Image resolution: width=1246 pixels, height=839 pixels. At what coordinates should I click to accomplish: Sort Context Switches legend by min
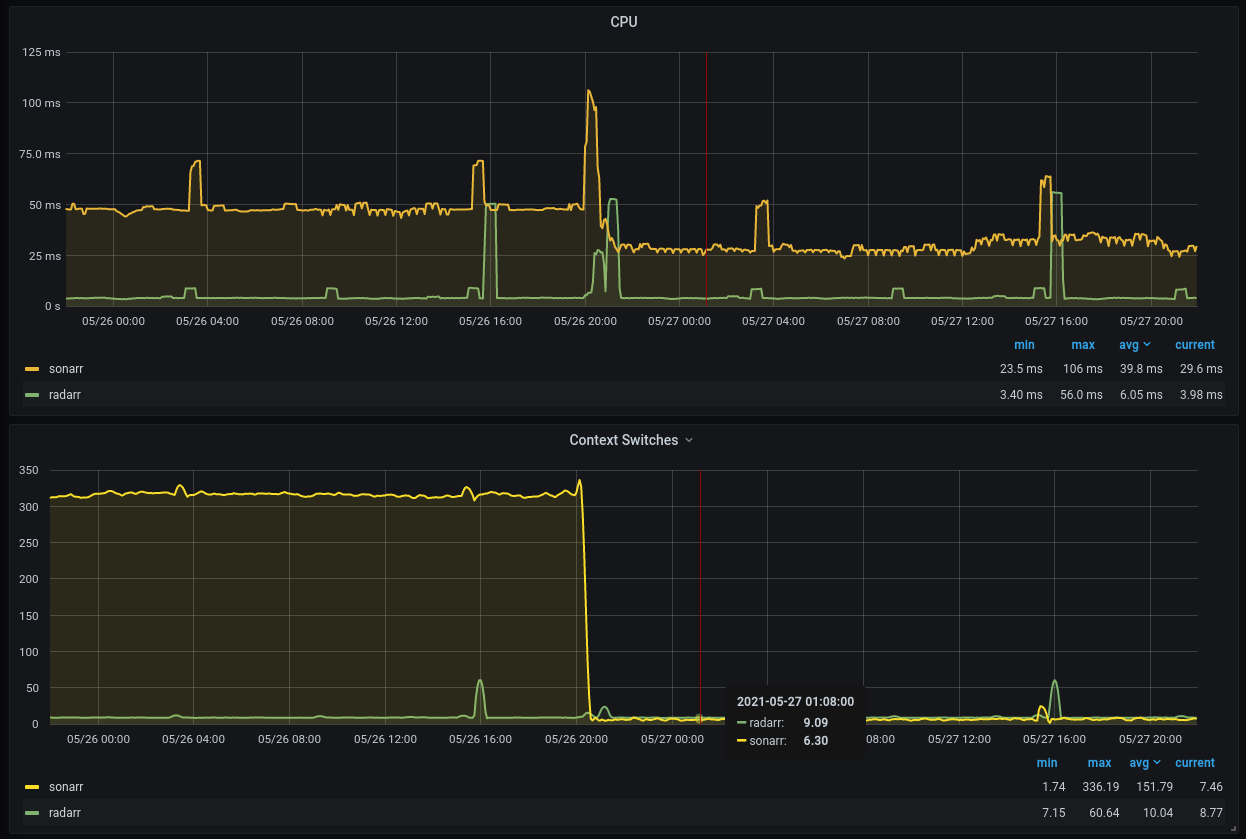(1046, 763)
